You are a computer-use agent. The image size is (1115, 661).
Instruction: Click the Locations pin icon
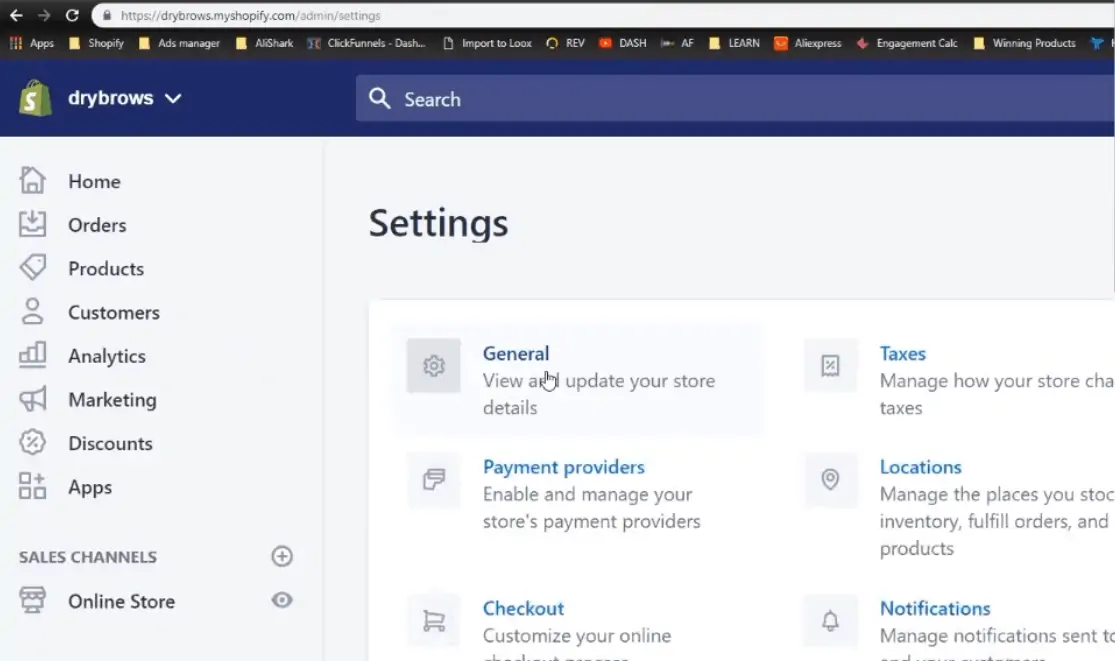830,480
